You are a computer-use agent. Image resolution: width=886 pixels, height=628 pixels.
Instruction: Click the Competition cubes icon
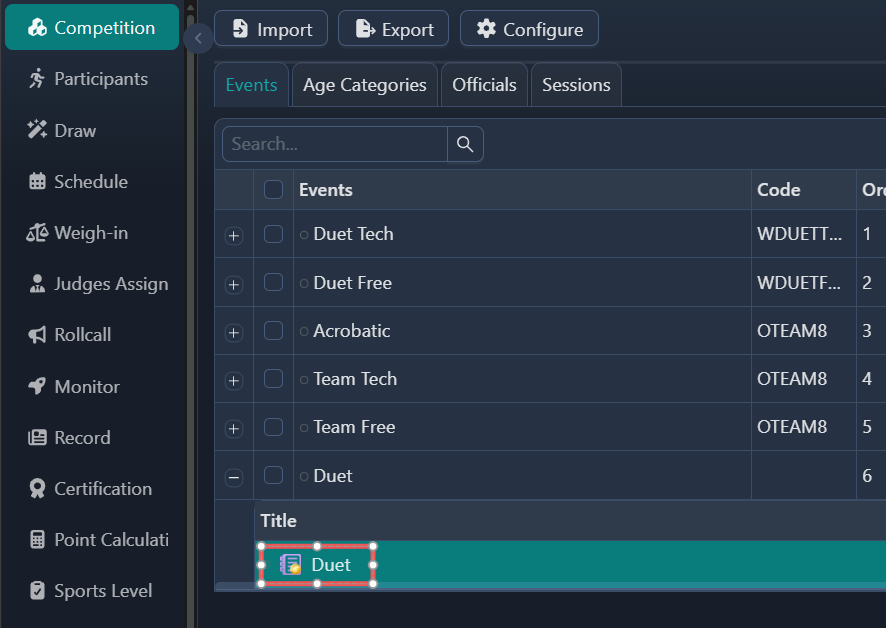(37, 27)
